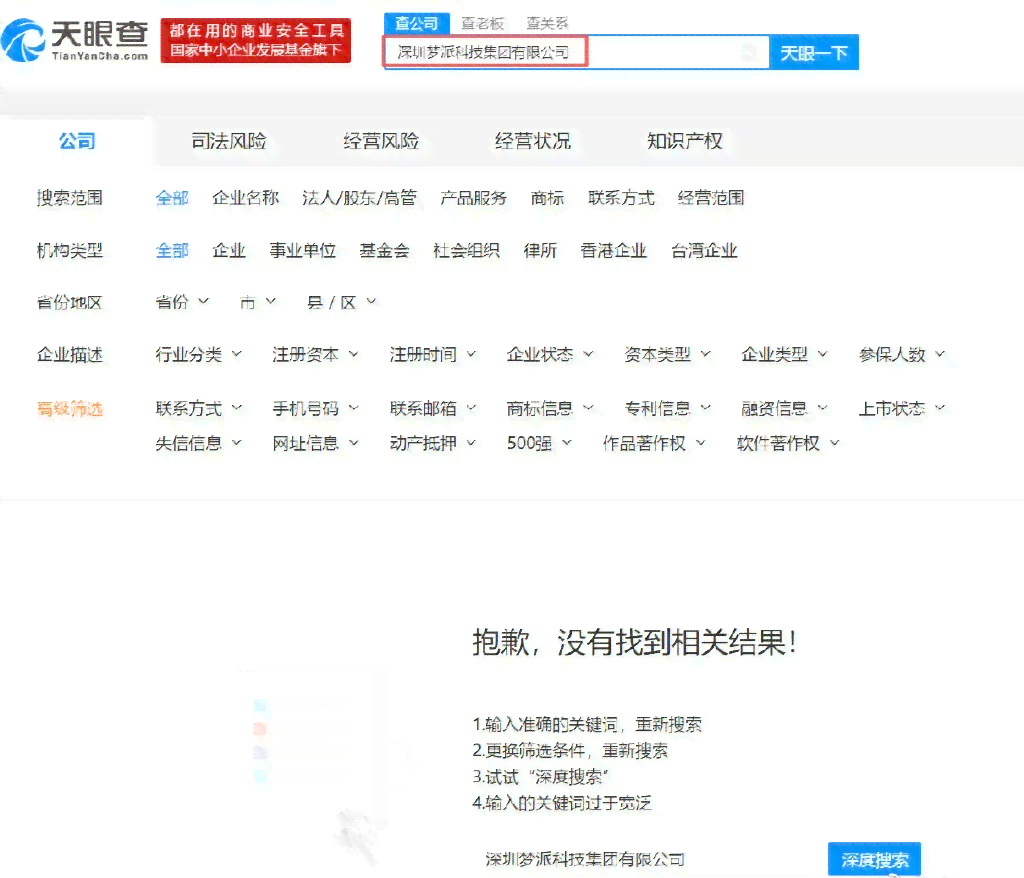The width and height of the screenshot is (1024, 878).
Task: Select the 查公司 search tab
Action: tap(417, 24)
